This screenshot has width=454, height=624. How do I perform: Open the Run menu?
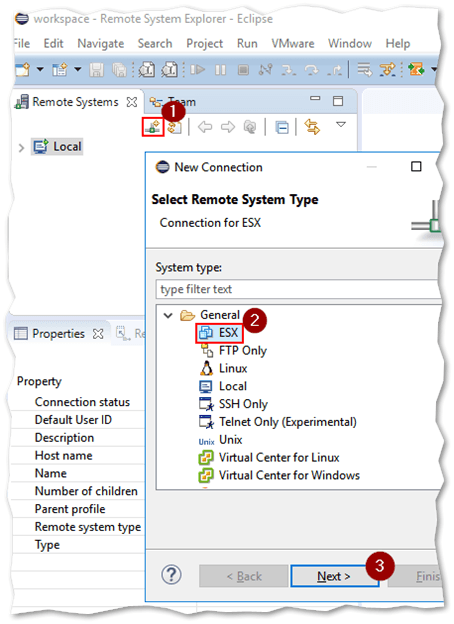[247, 43]
